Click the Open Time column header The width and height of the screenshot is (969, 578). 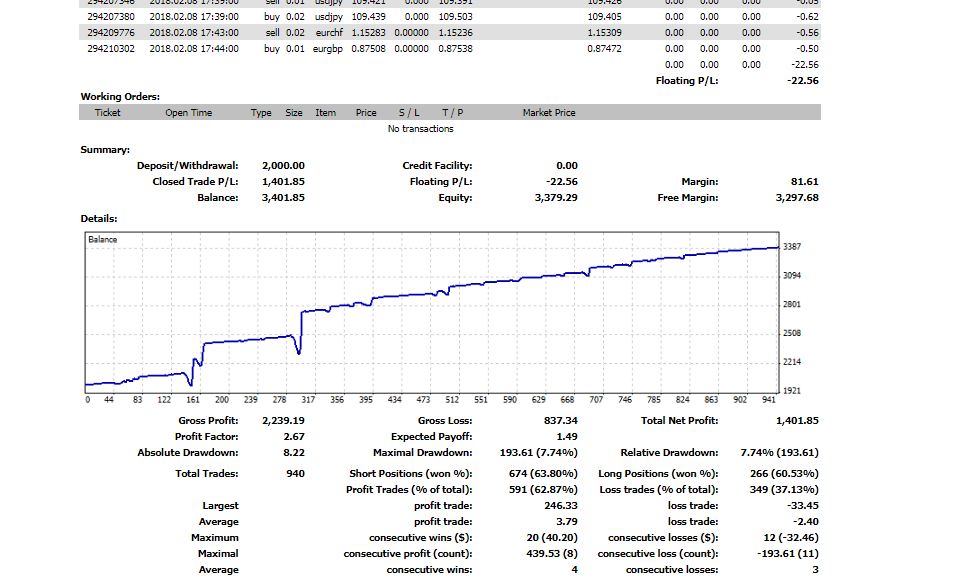[x=188, y=113]
